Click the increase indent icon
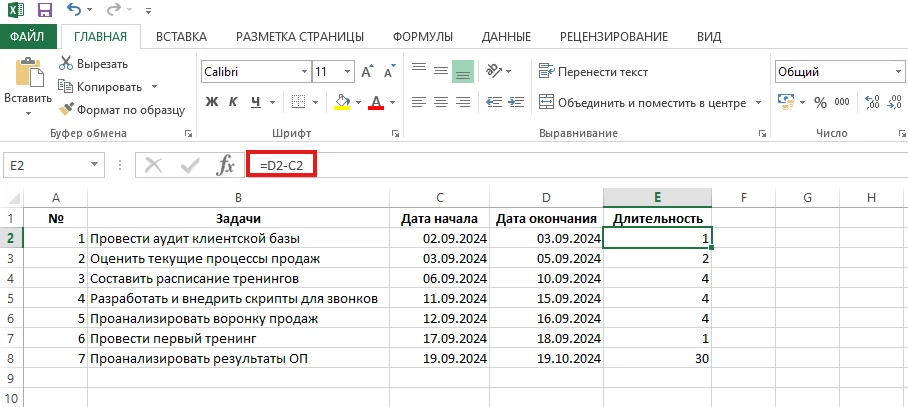The height and width of the screenshot is (407, 908). click(516, 102)
